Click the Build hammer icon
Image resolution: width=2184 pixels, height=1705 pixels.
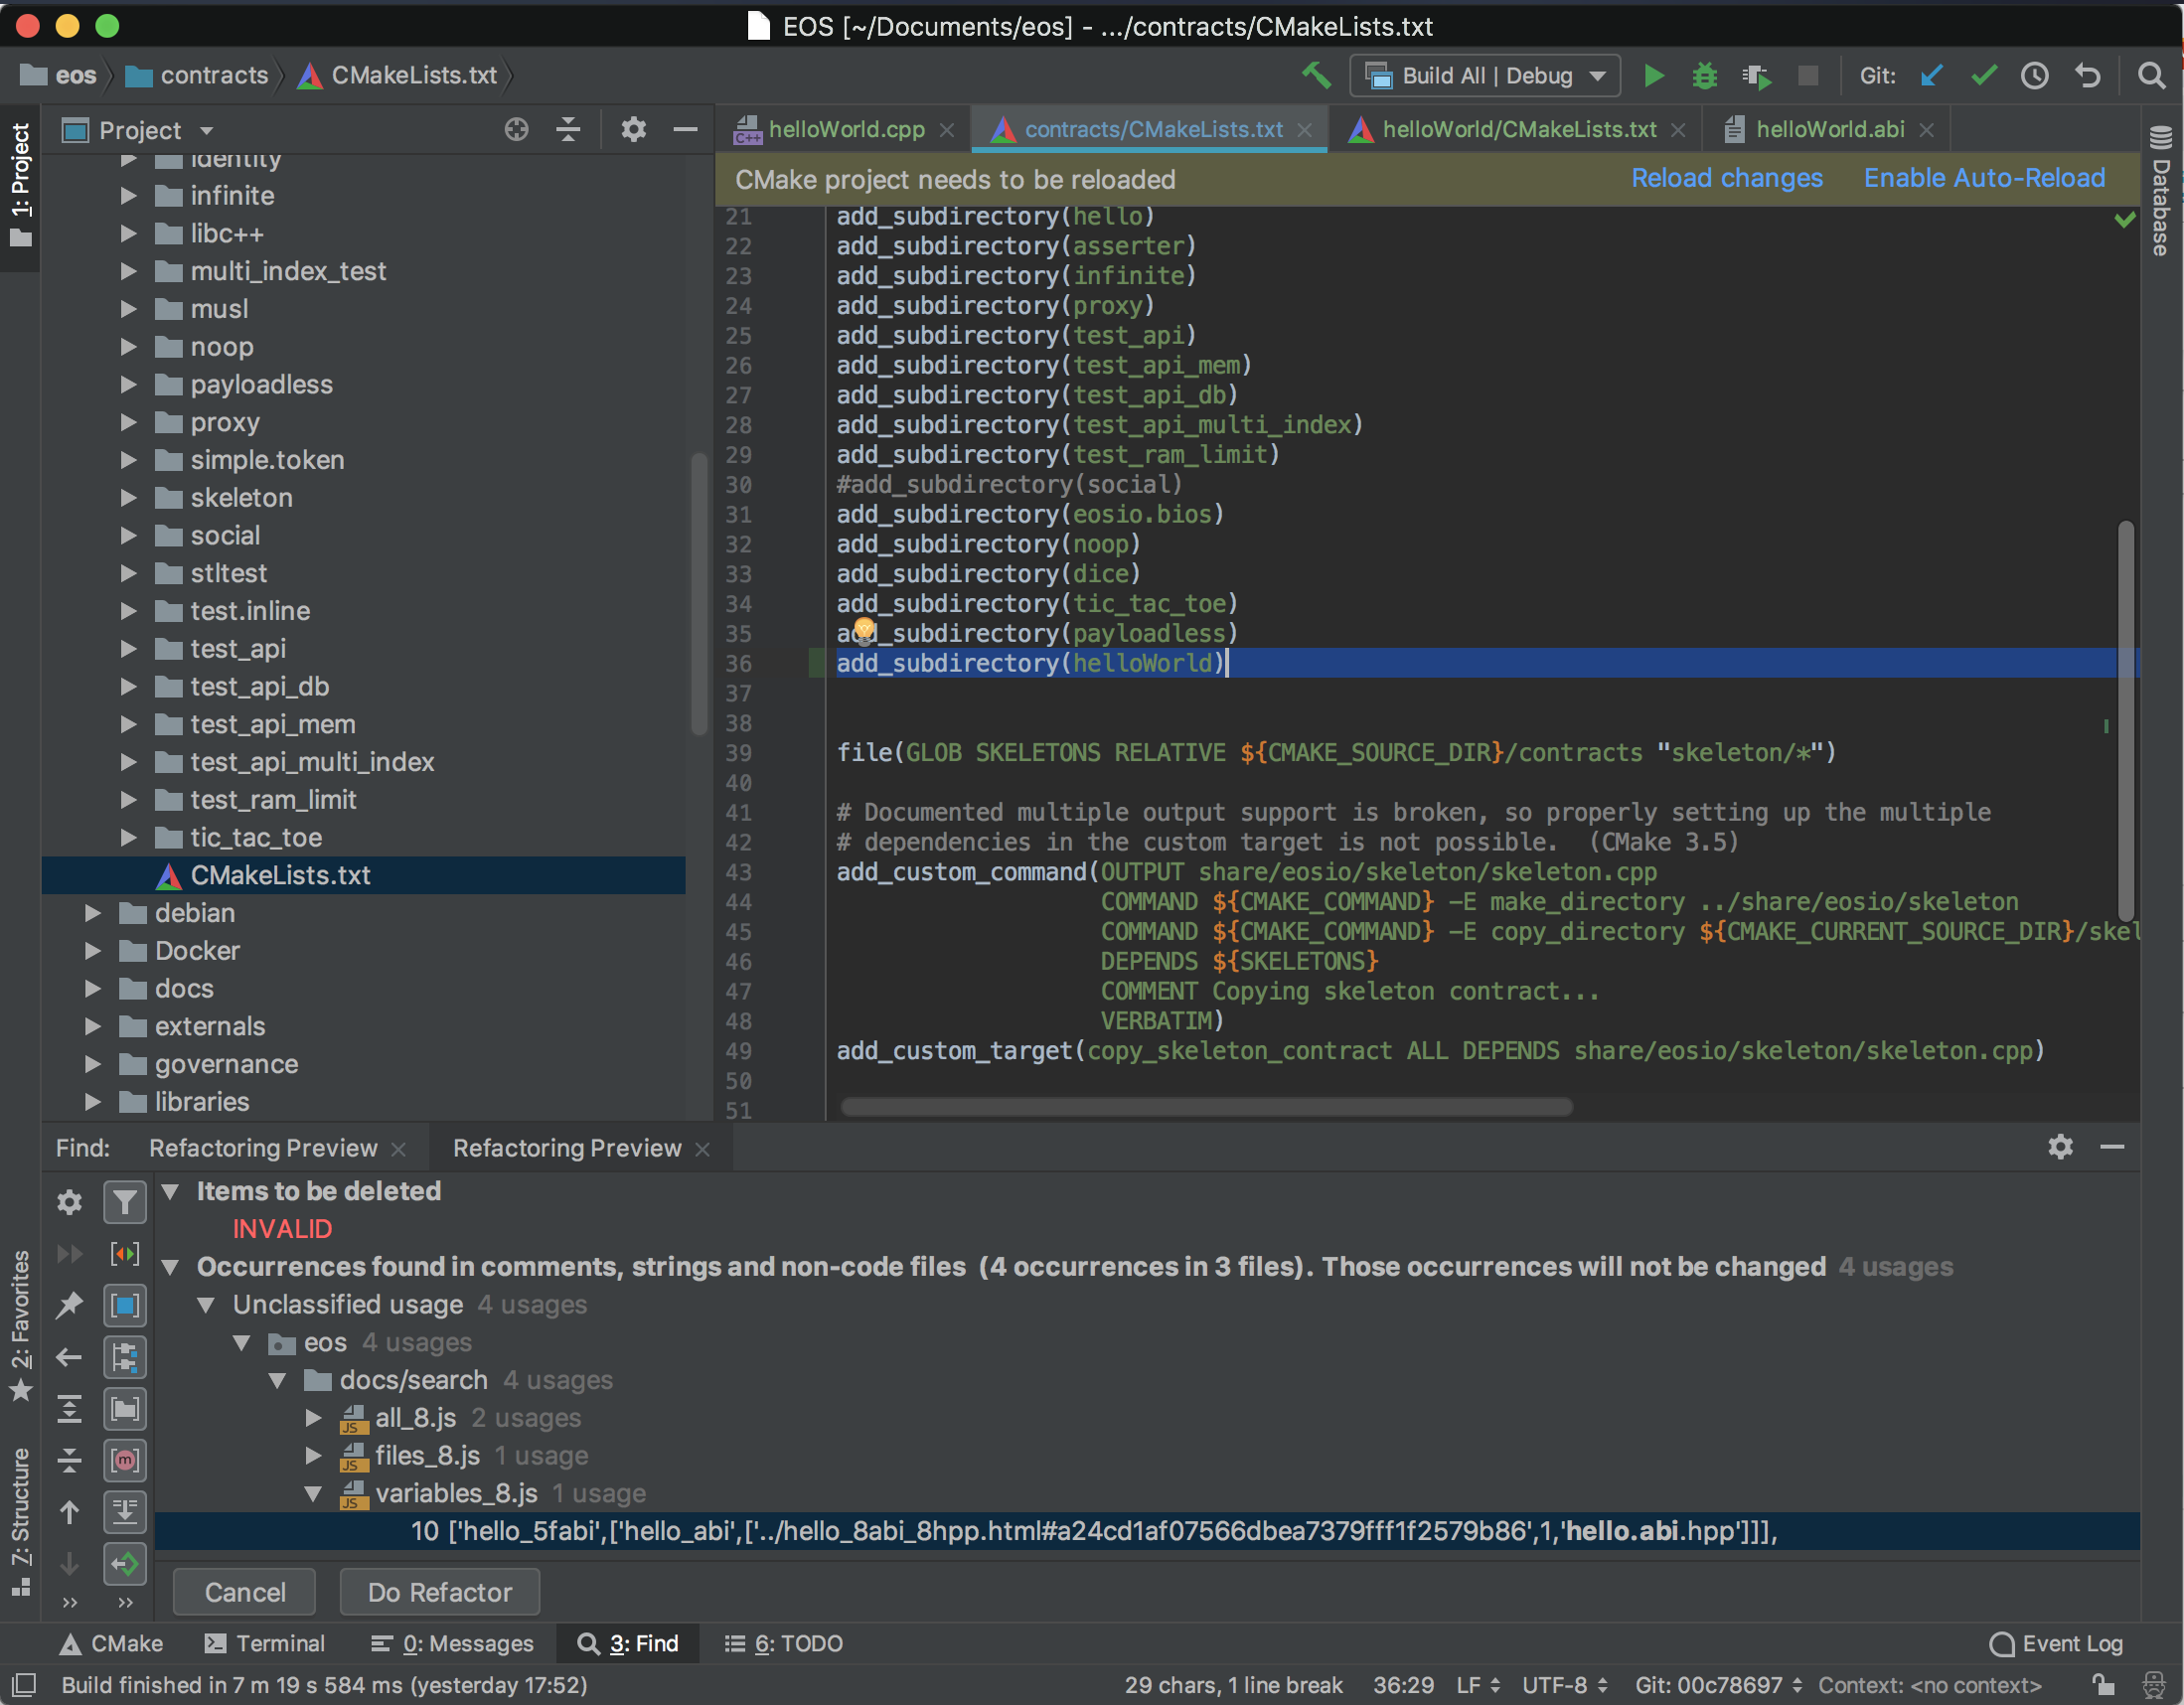pos(1316,76)
